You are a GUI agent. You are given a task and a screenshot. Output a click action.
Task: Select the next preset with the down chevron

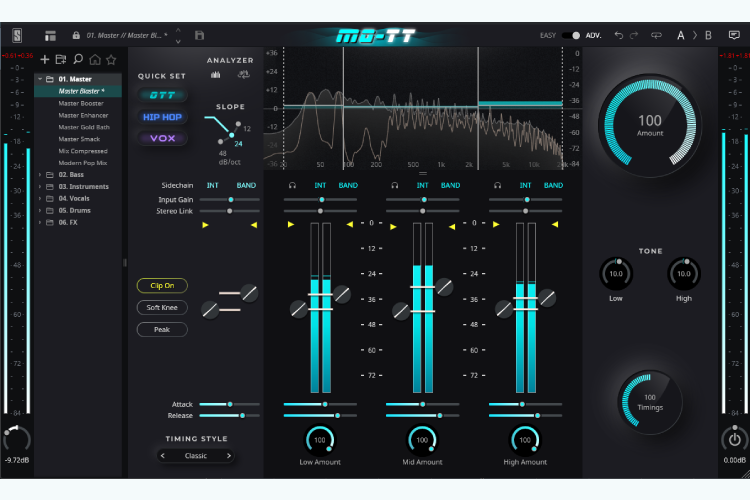(178, 41)
